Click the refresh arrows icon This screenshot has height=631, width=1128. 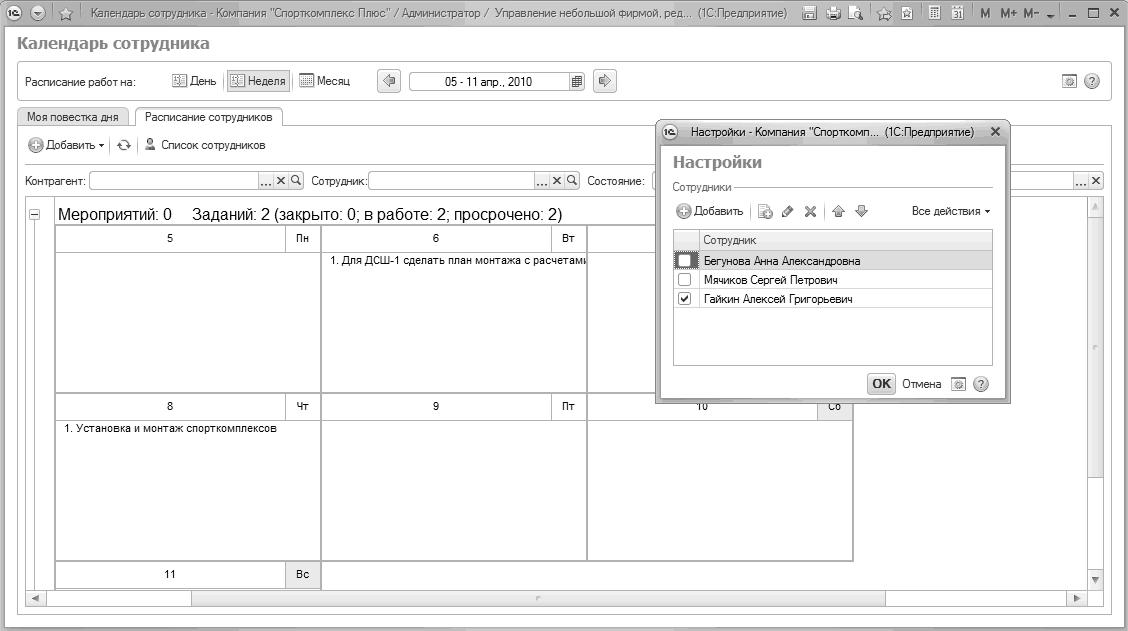click(x=124, y=145)
